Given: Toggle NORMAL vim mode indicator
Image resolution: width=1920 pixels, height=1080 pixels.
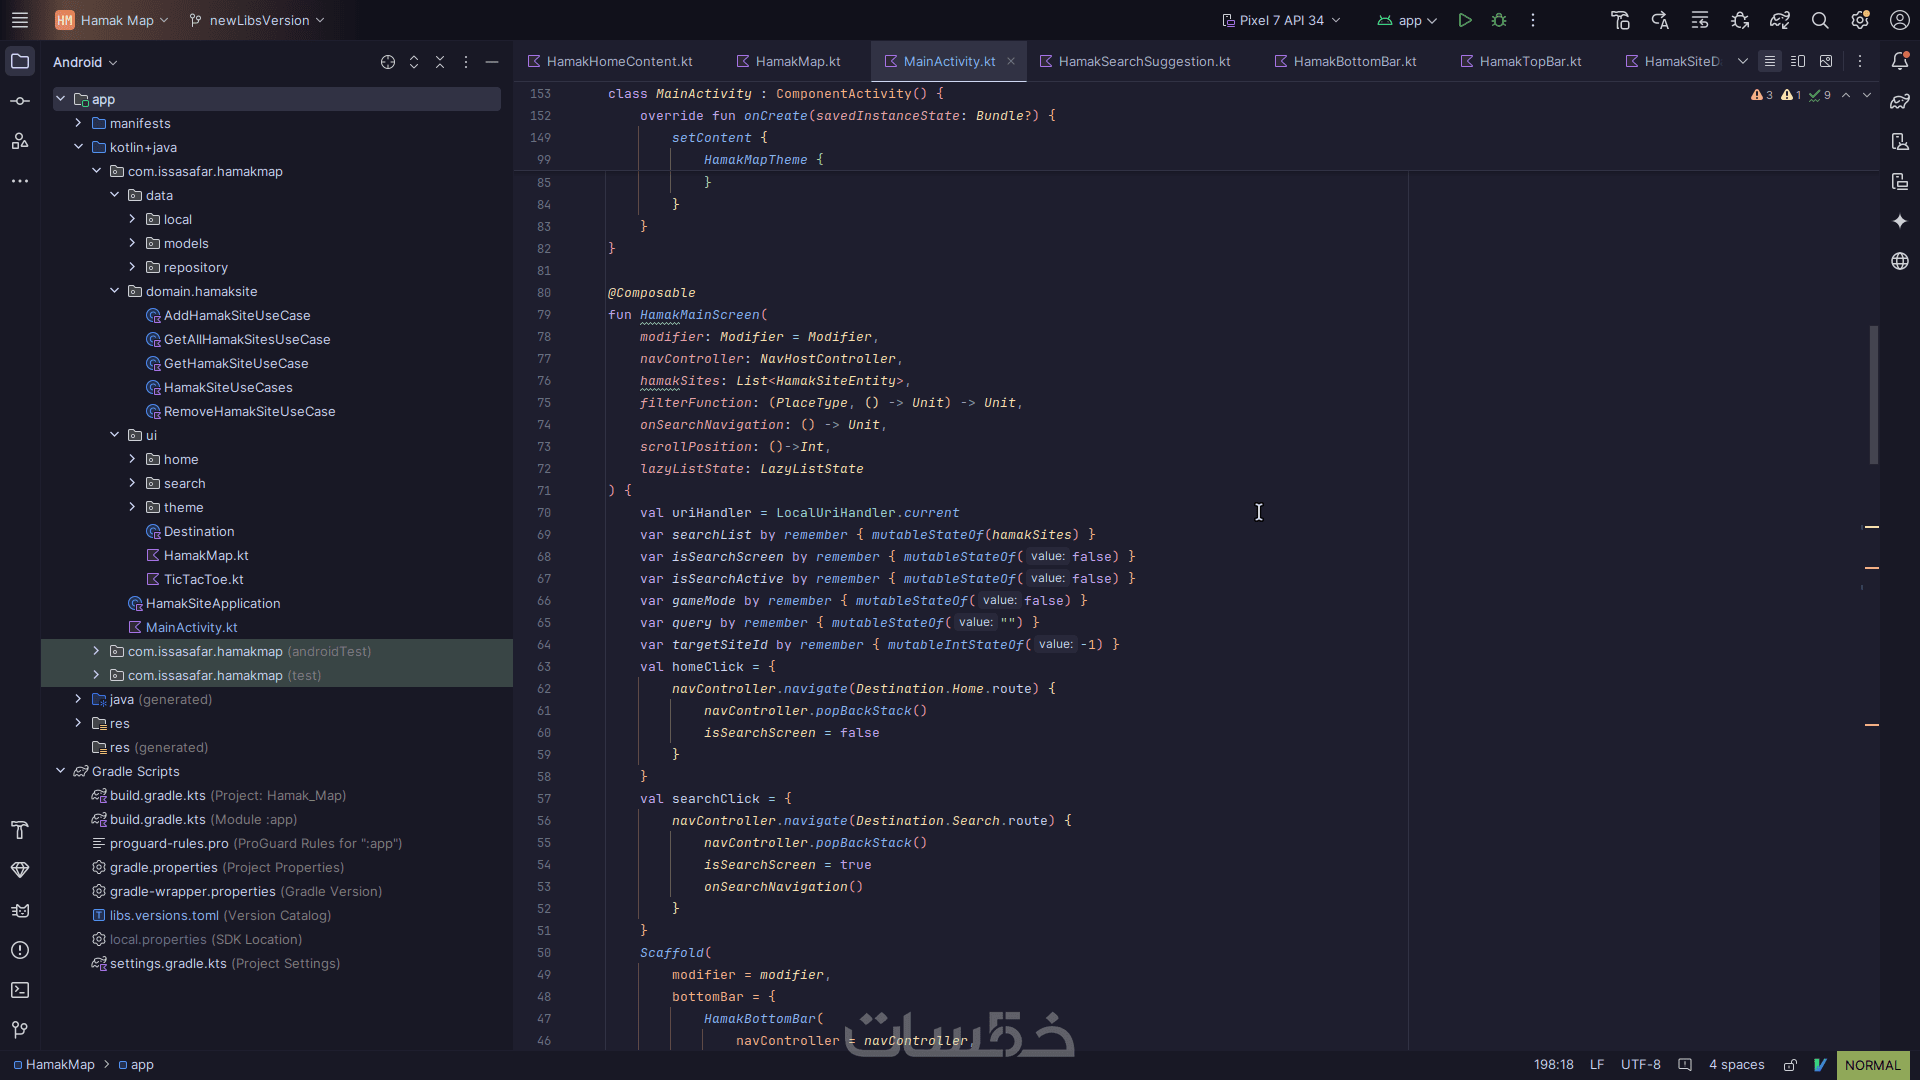Looking at the screenshot, I should coord(1872,1065).
